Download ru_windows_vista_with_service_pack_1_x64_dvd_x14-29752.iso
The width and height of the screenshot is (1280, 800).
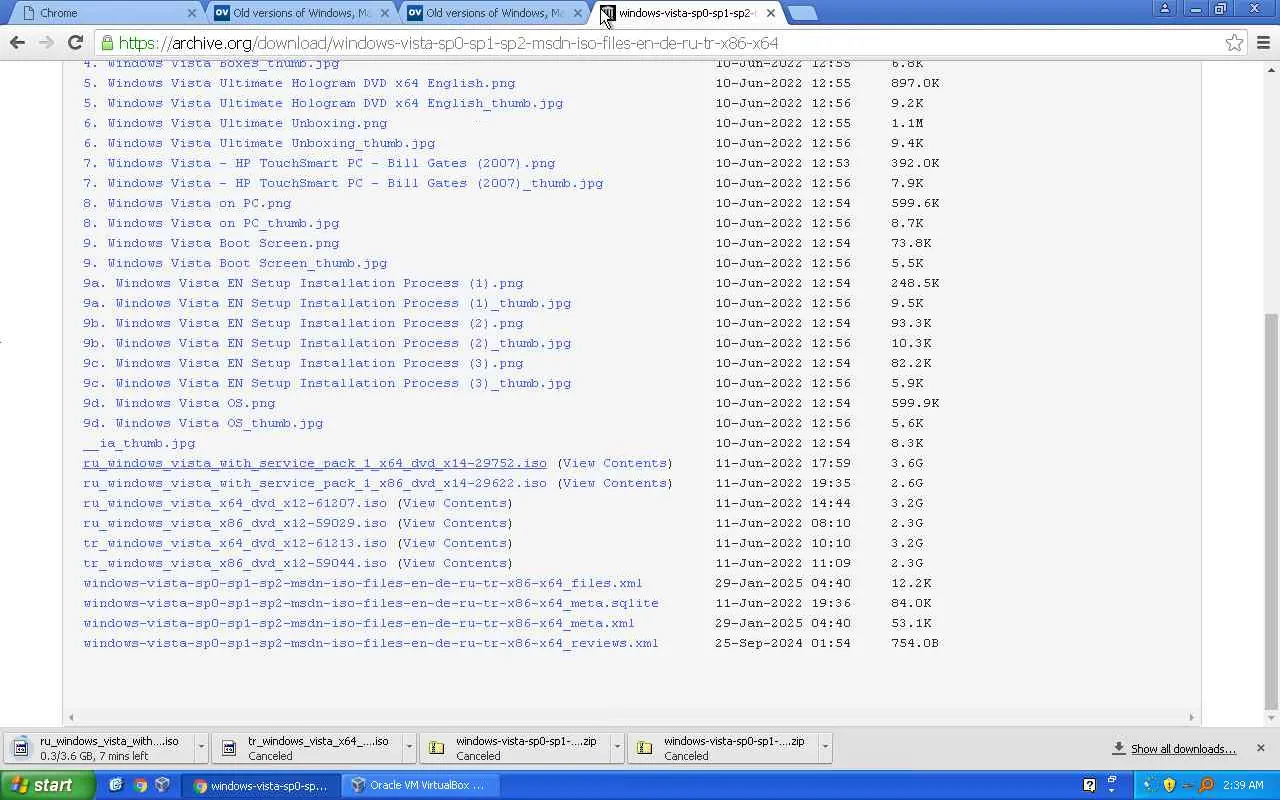(x=315, y=463)
